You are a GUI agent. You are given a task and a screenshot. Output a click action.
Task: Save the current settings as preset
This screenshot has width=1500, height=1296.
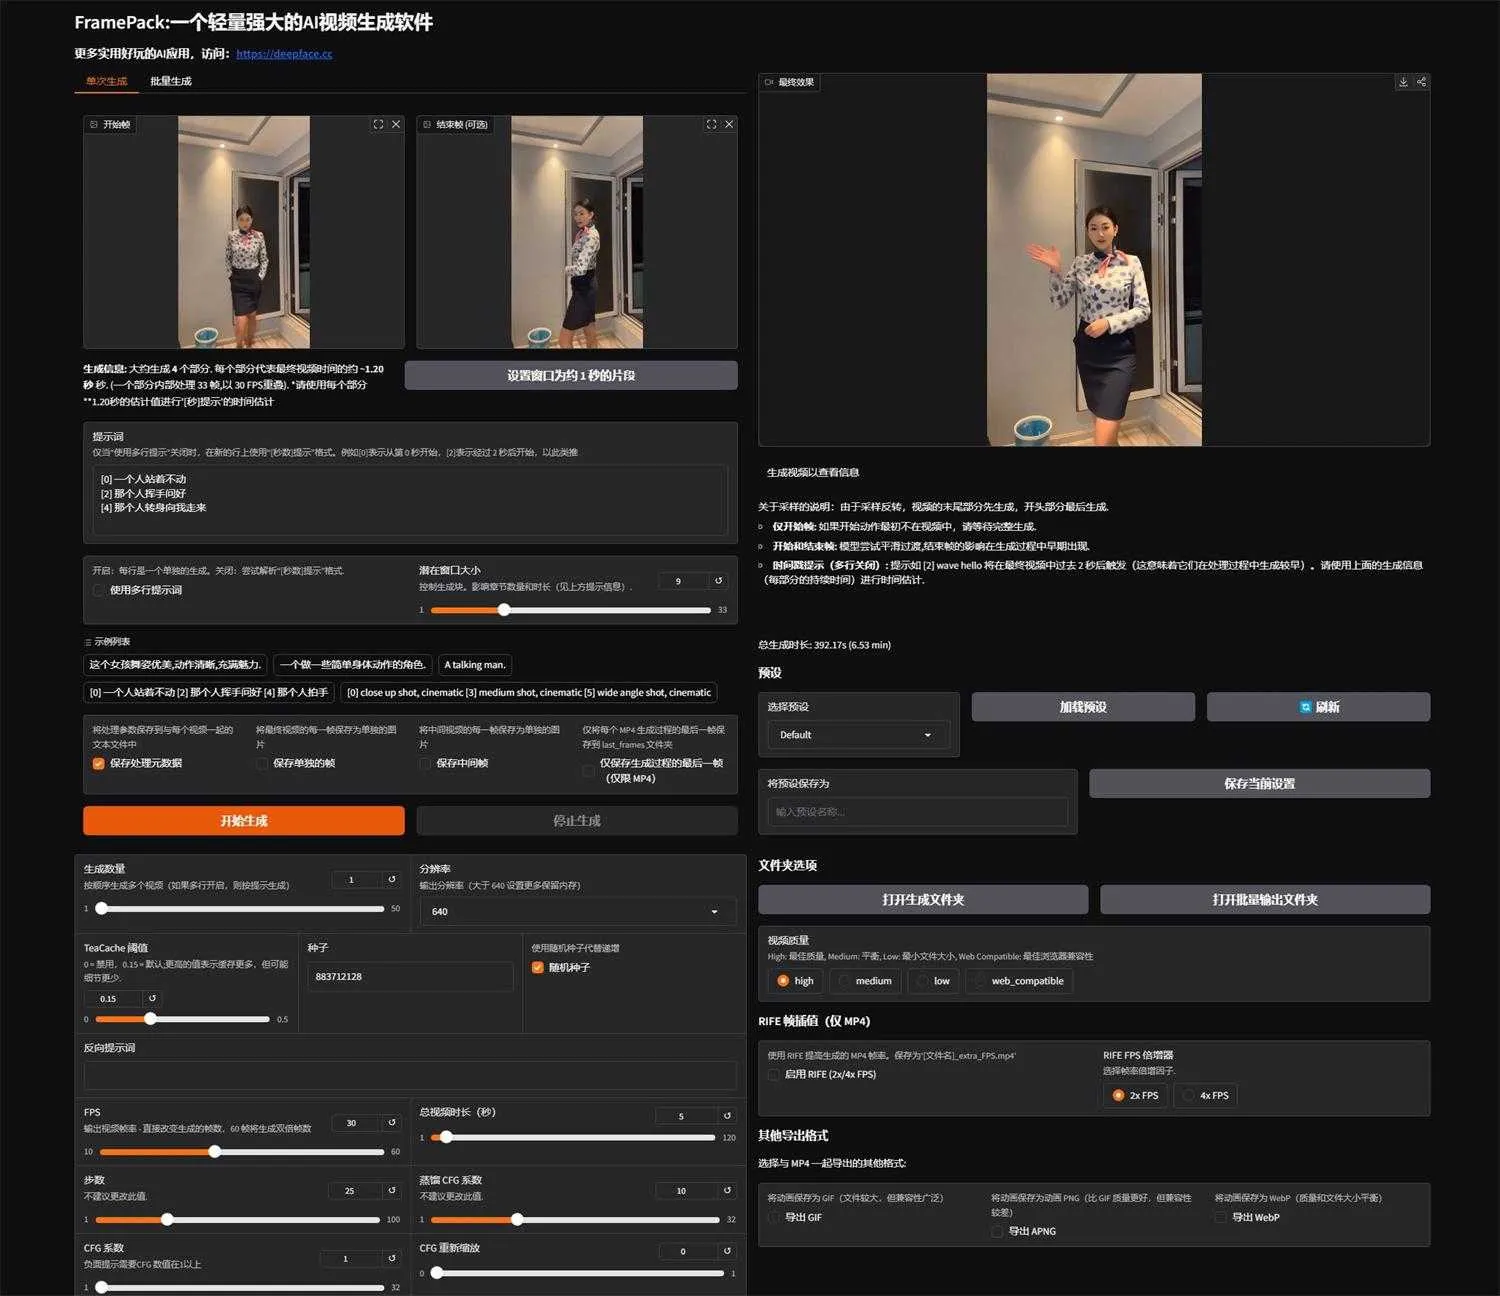pos(1259,783)
